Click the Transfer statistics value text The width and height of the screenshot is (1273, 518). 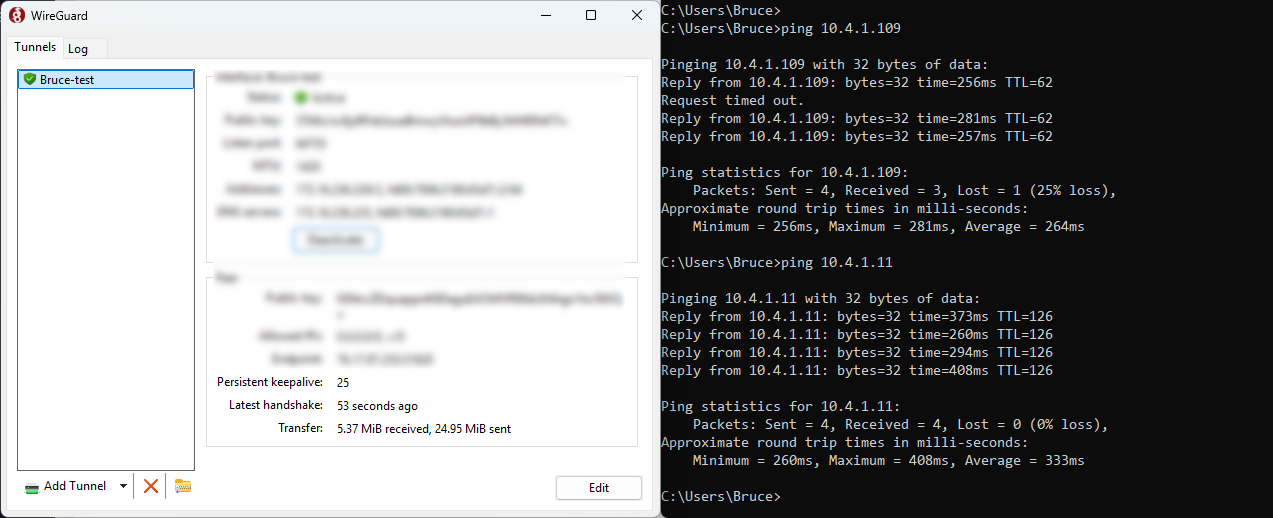[424, 428]
